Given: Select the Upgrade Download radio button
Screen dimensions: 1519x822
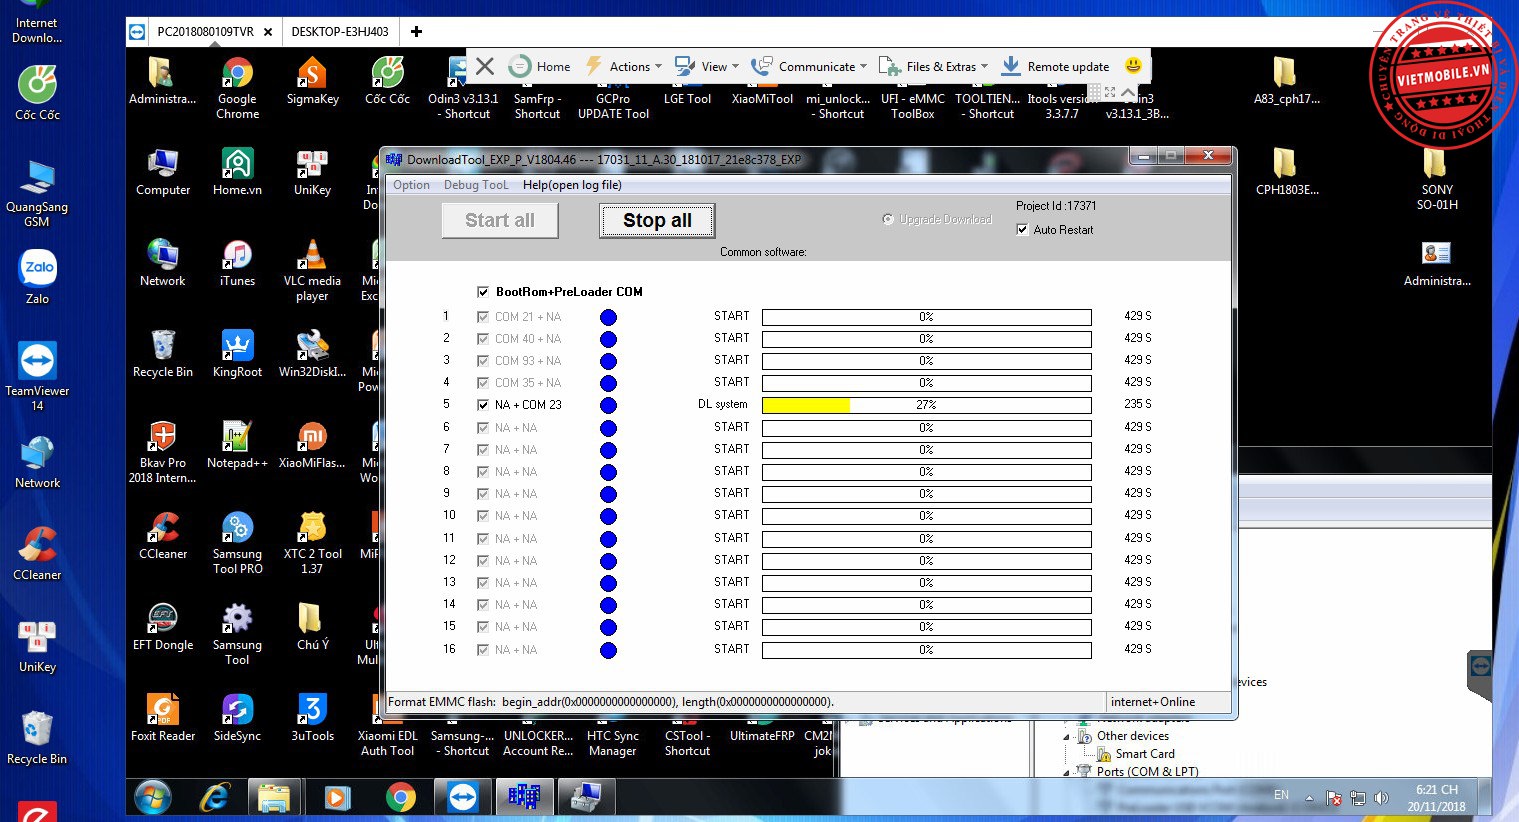Looking at the screenshot, I should [888, 219].
